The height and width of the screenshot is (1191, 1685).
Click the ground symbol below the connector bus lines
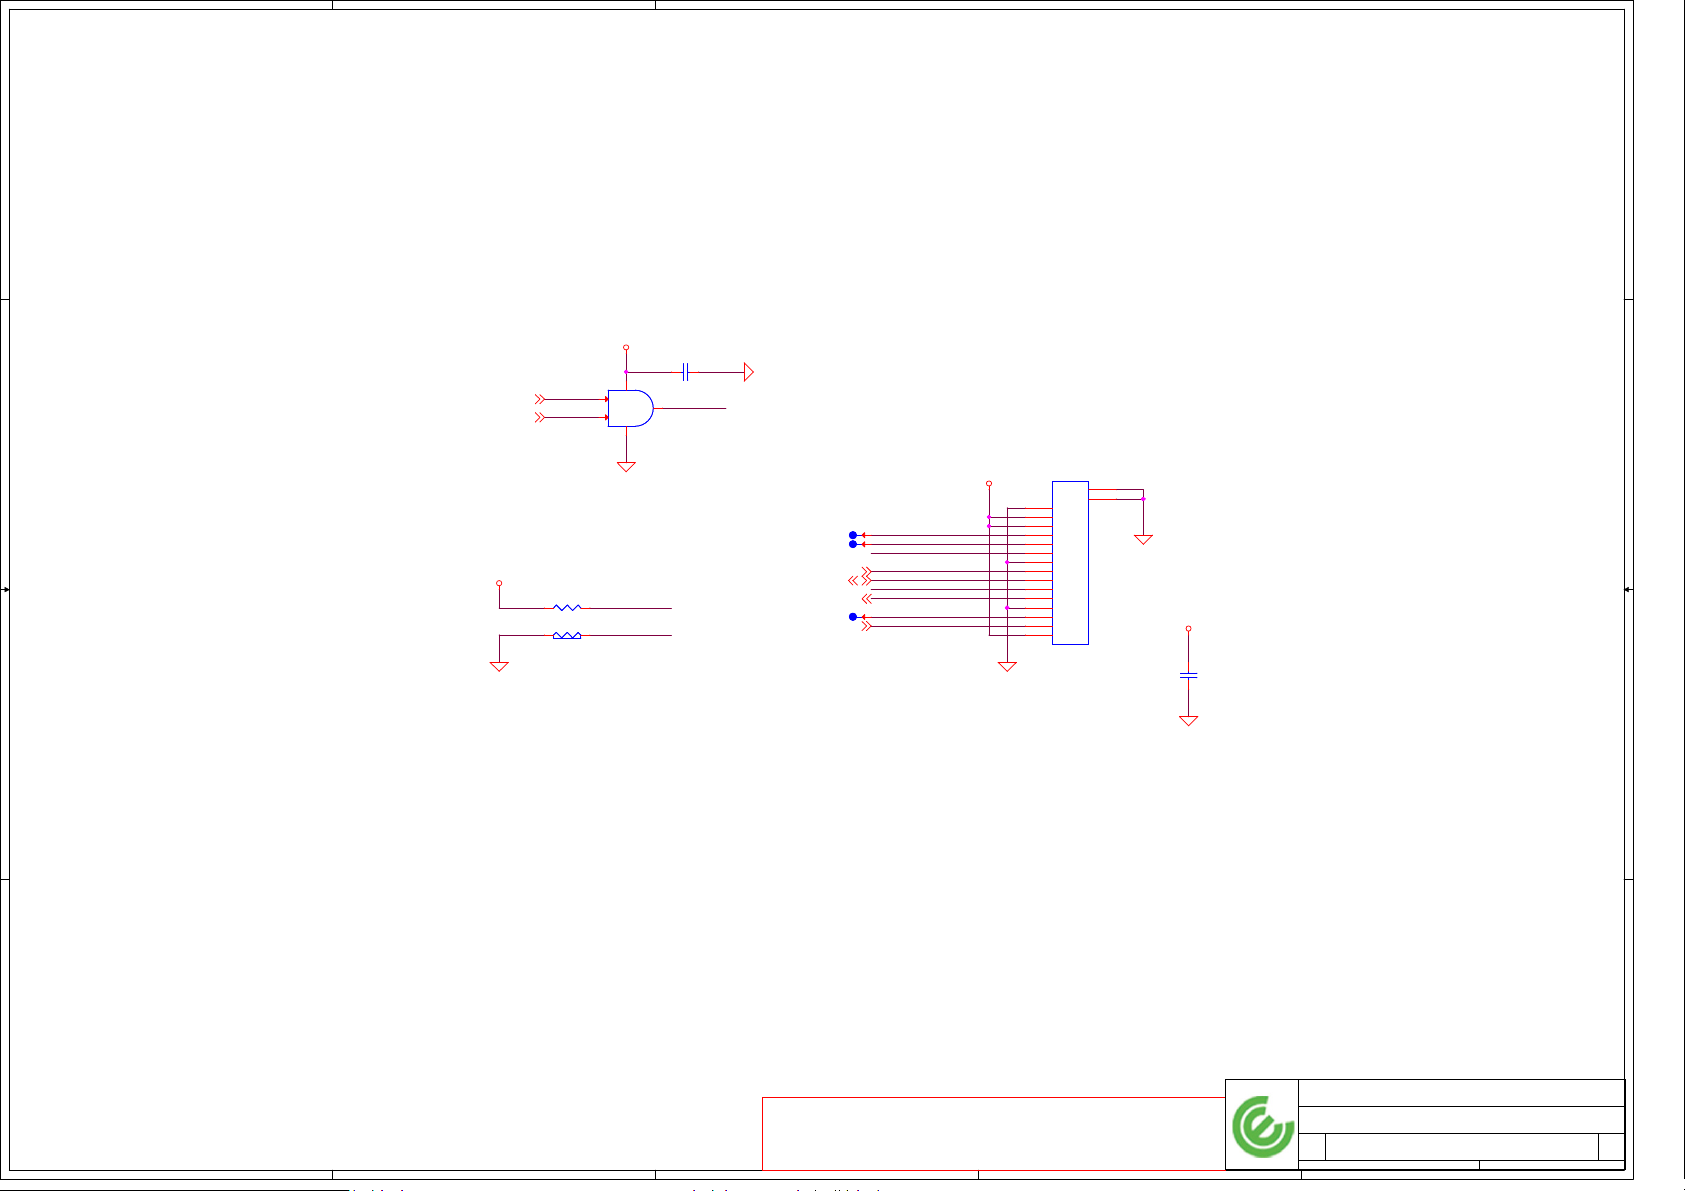(x=1007, y=666)
